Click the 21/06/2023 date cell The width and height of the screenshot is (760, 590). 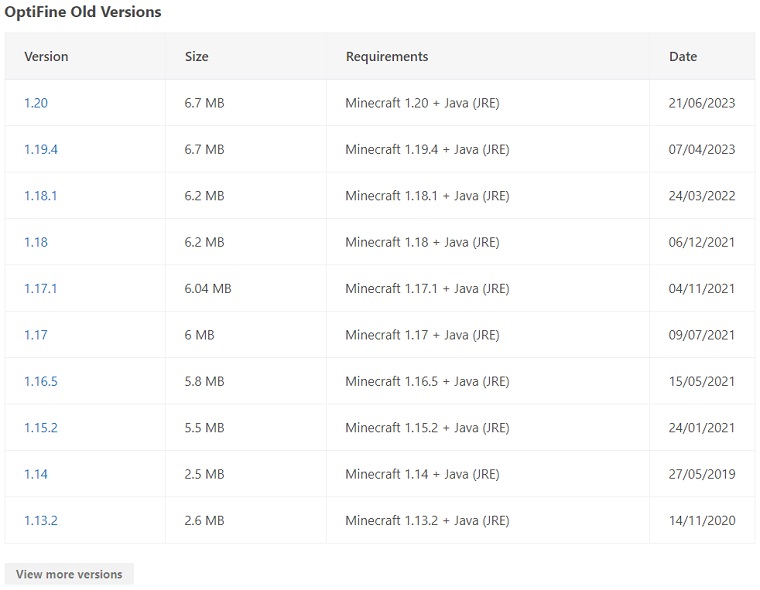702,103
